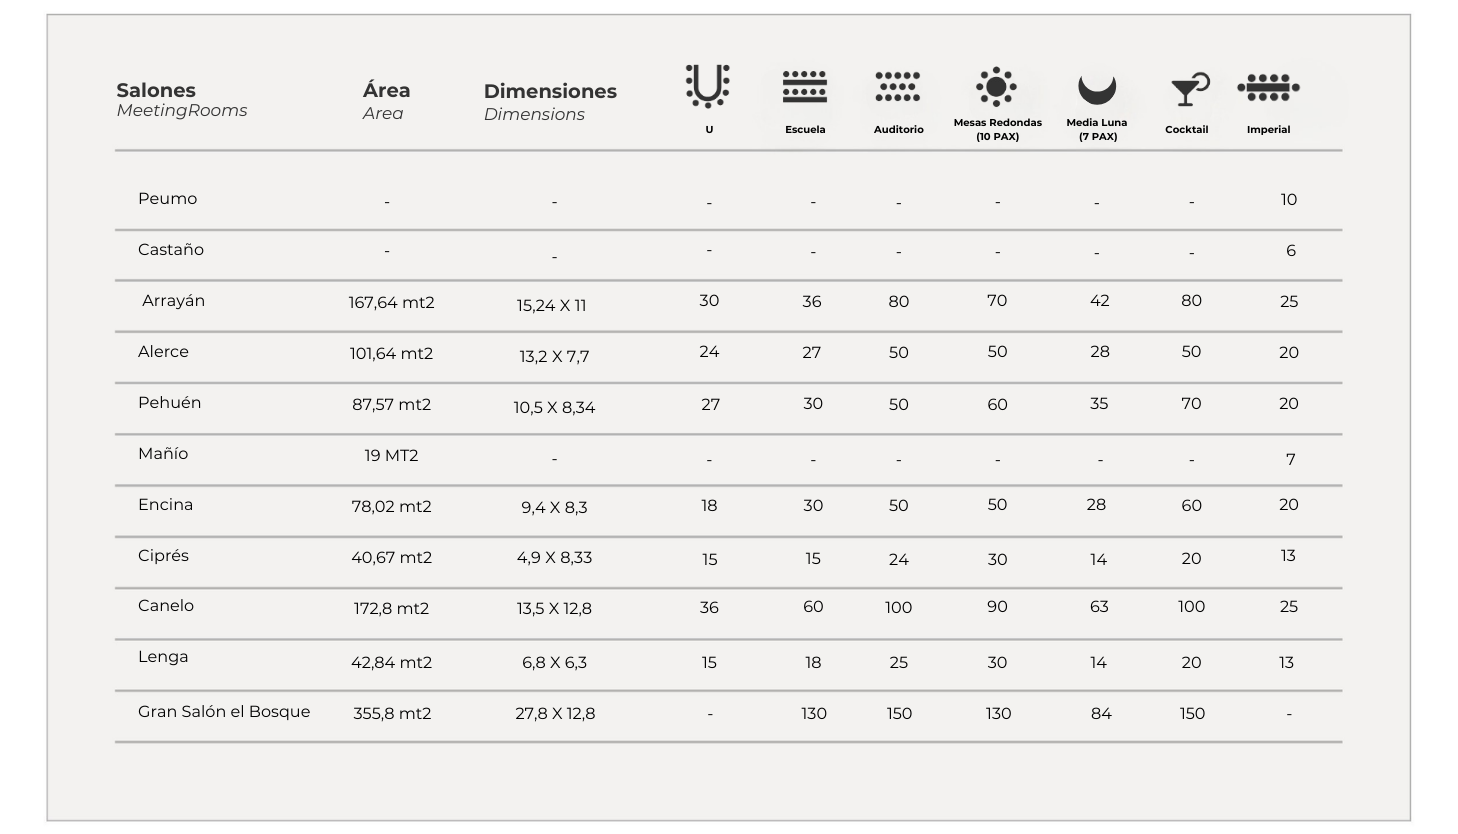1458x834 pixels.
Task: Select the Auditorio seating icon
Action: (x=897, y=87)
